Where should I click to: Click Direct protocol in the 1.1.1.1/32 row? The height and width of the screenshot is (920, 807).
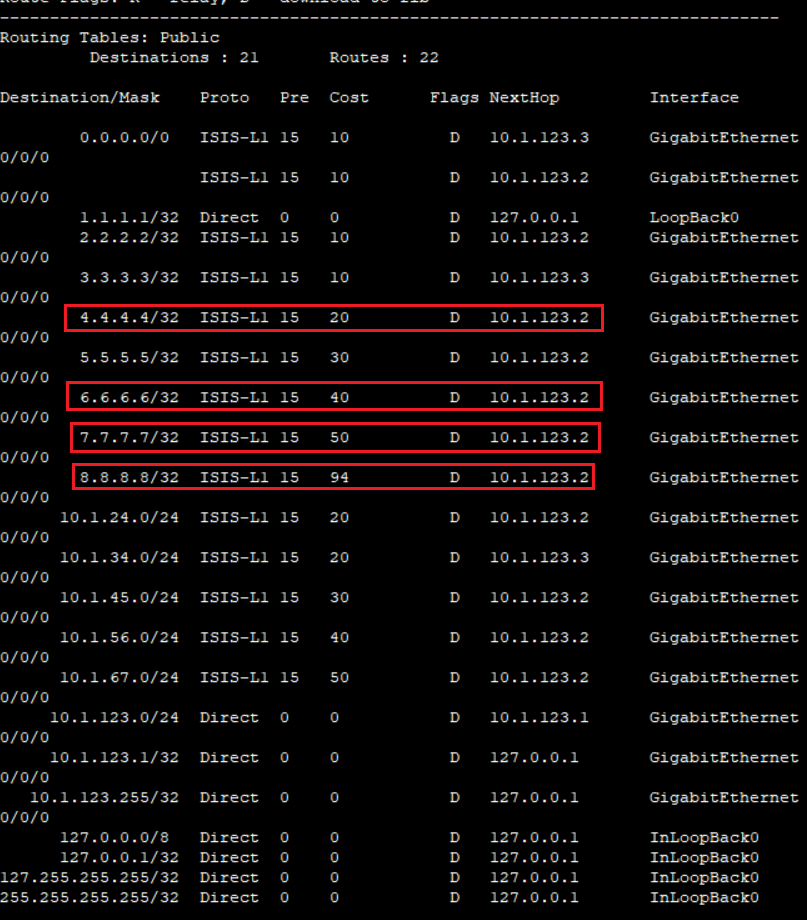229,217
